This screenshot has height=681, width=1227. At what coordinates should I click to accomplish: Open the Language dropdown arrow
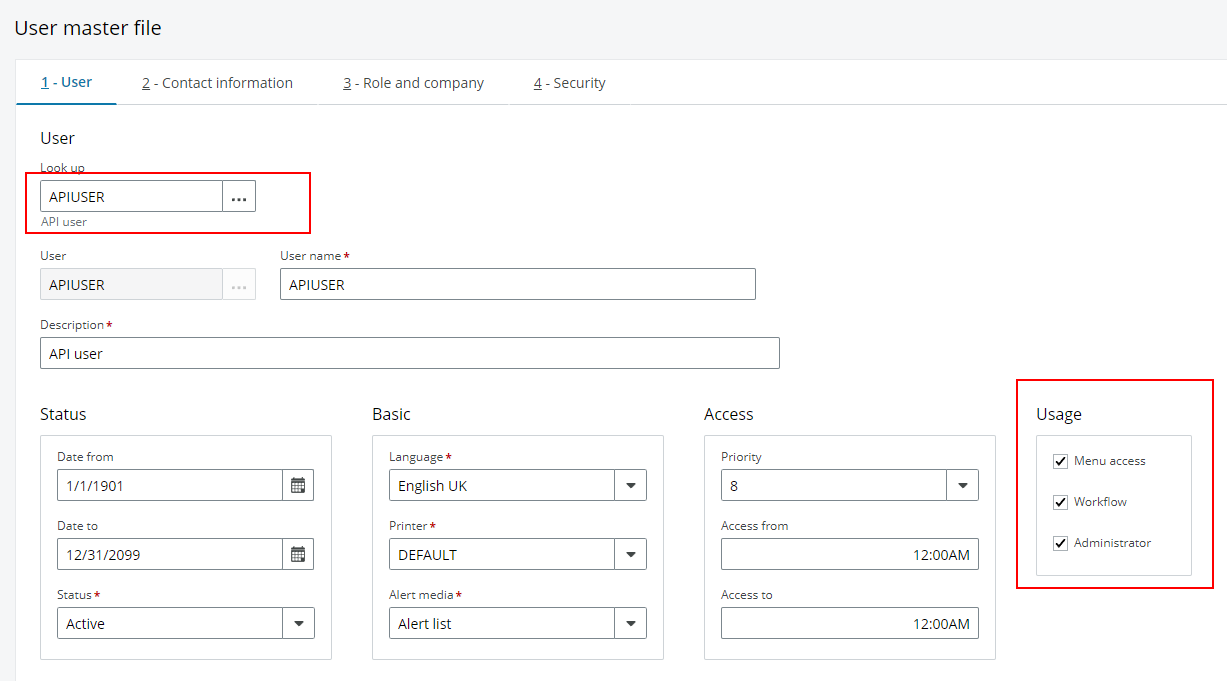[630, 486]
